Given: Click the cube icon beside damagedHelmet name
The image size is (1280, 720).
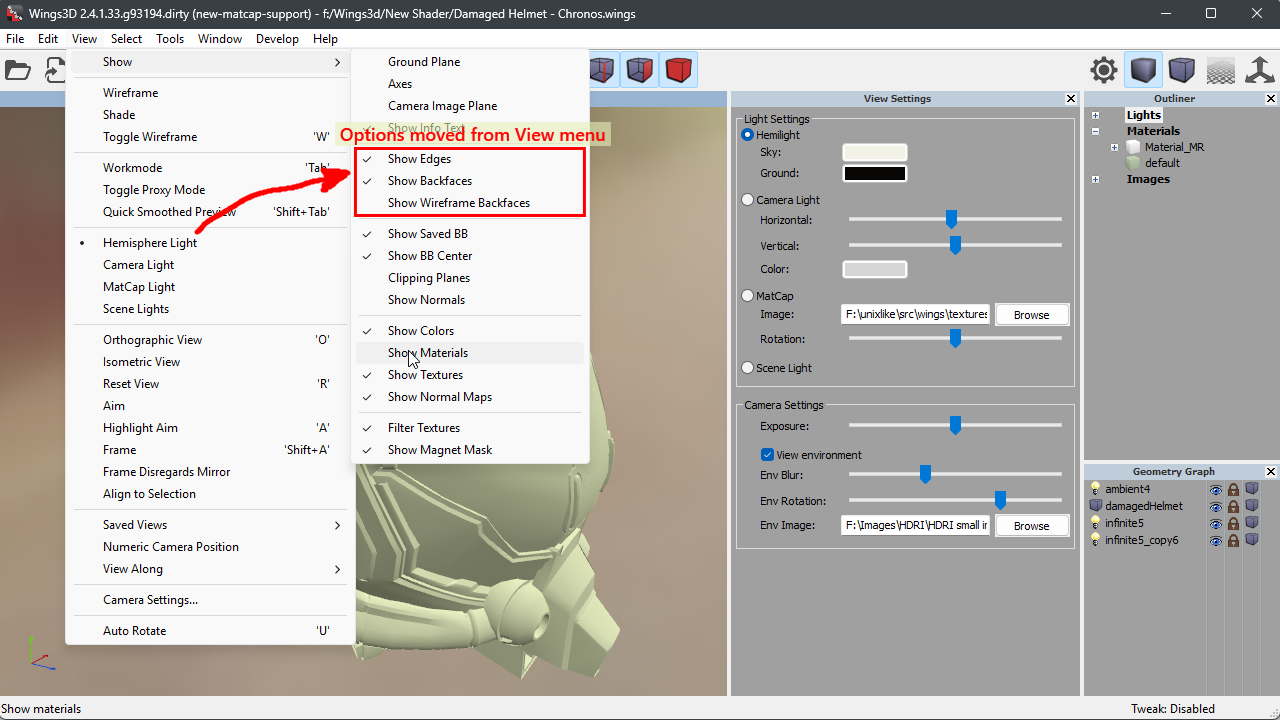Looking at the screenshot, I should [x=1095, y=506].
